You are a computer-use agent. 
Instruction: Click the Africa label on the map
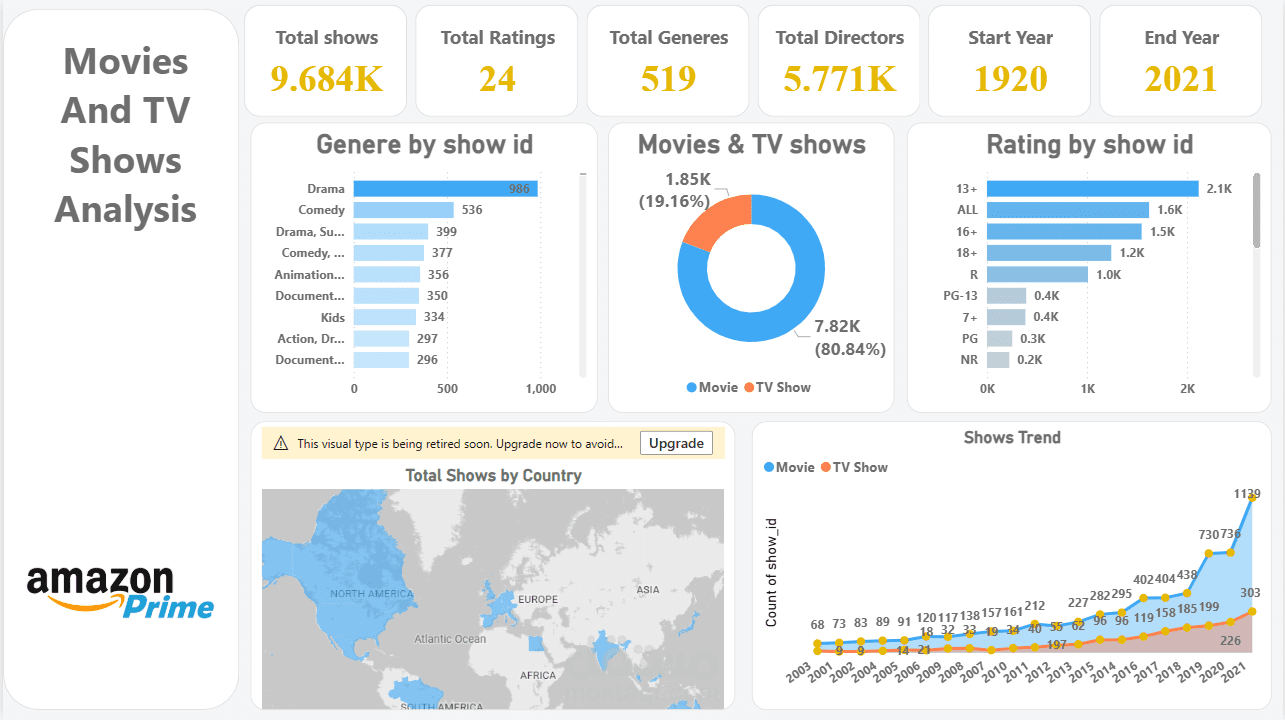[538, 675]
